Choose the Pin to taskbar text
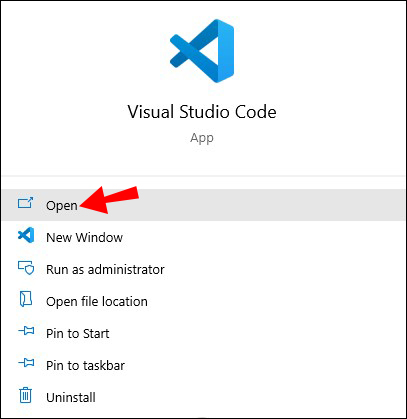The height and width of the screenshot is (419, 407). pos(85,365)
